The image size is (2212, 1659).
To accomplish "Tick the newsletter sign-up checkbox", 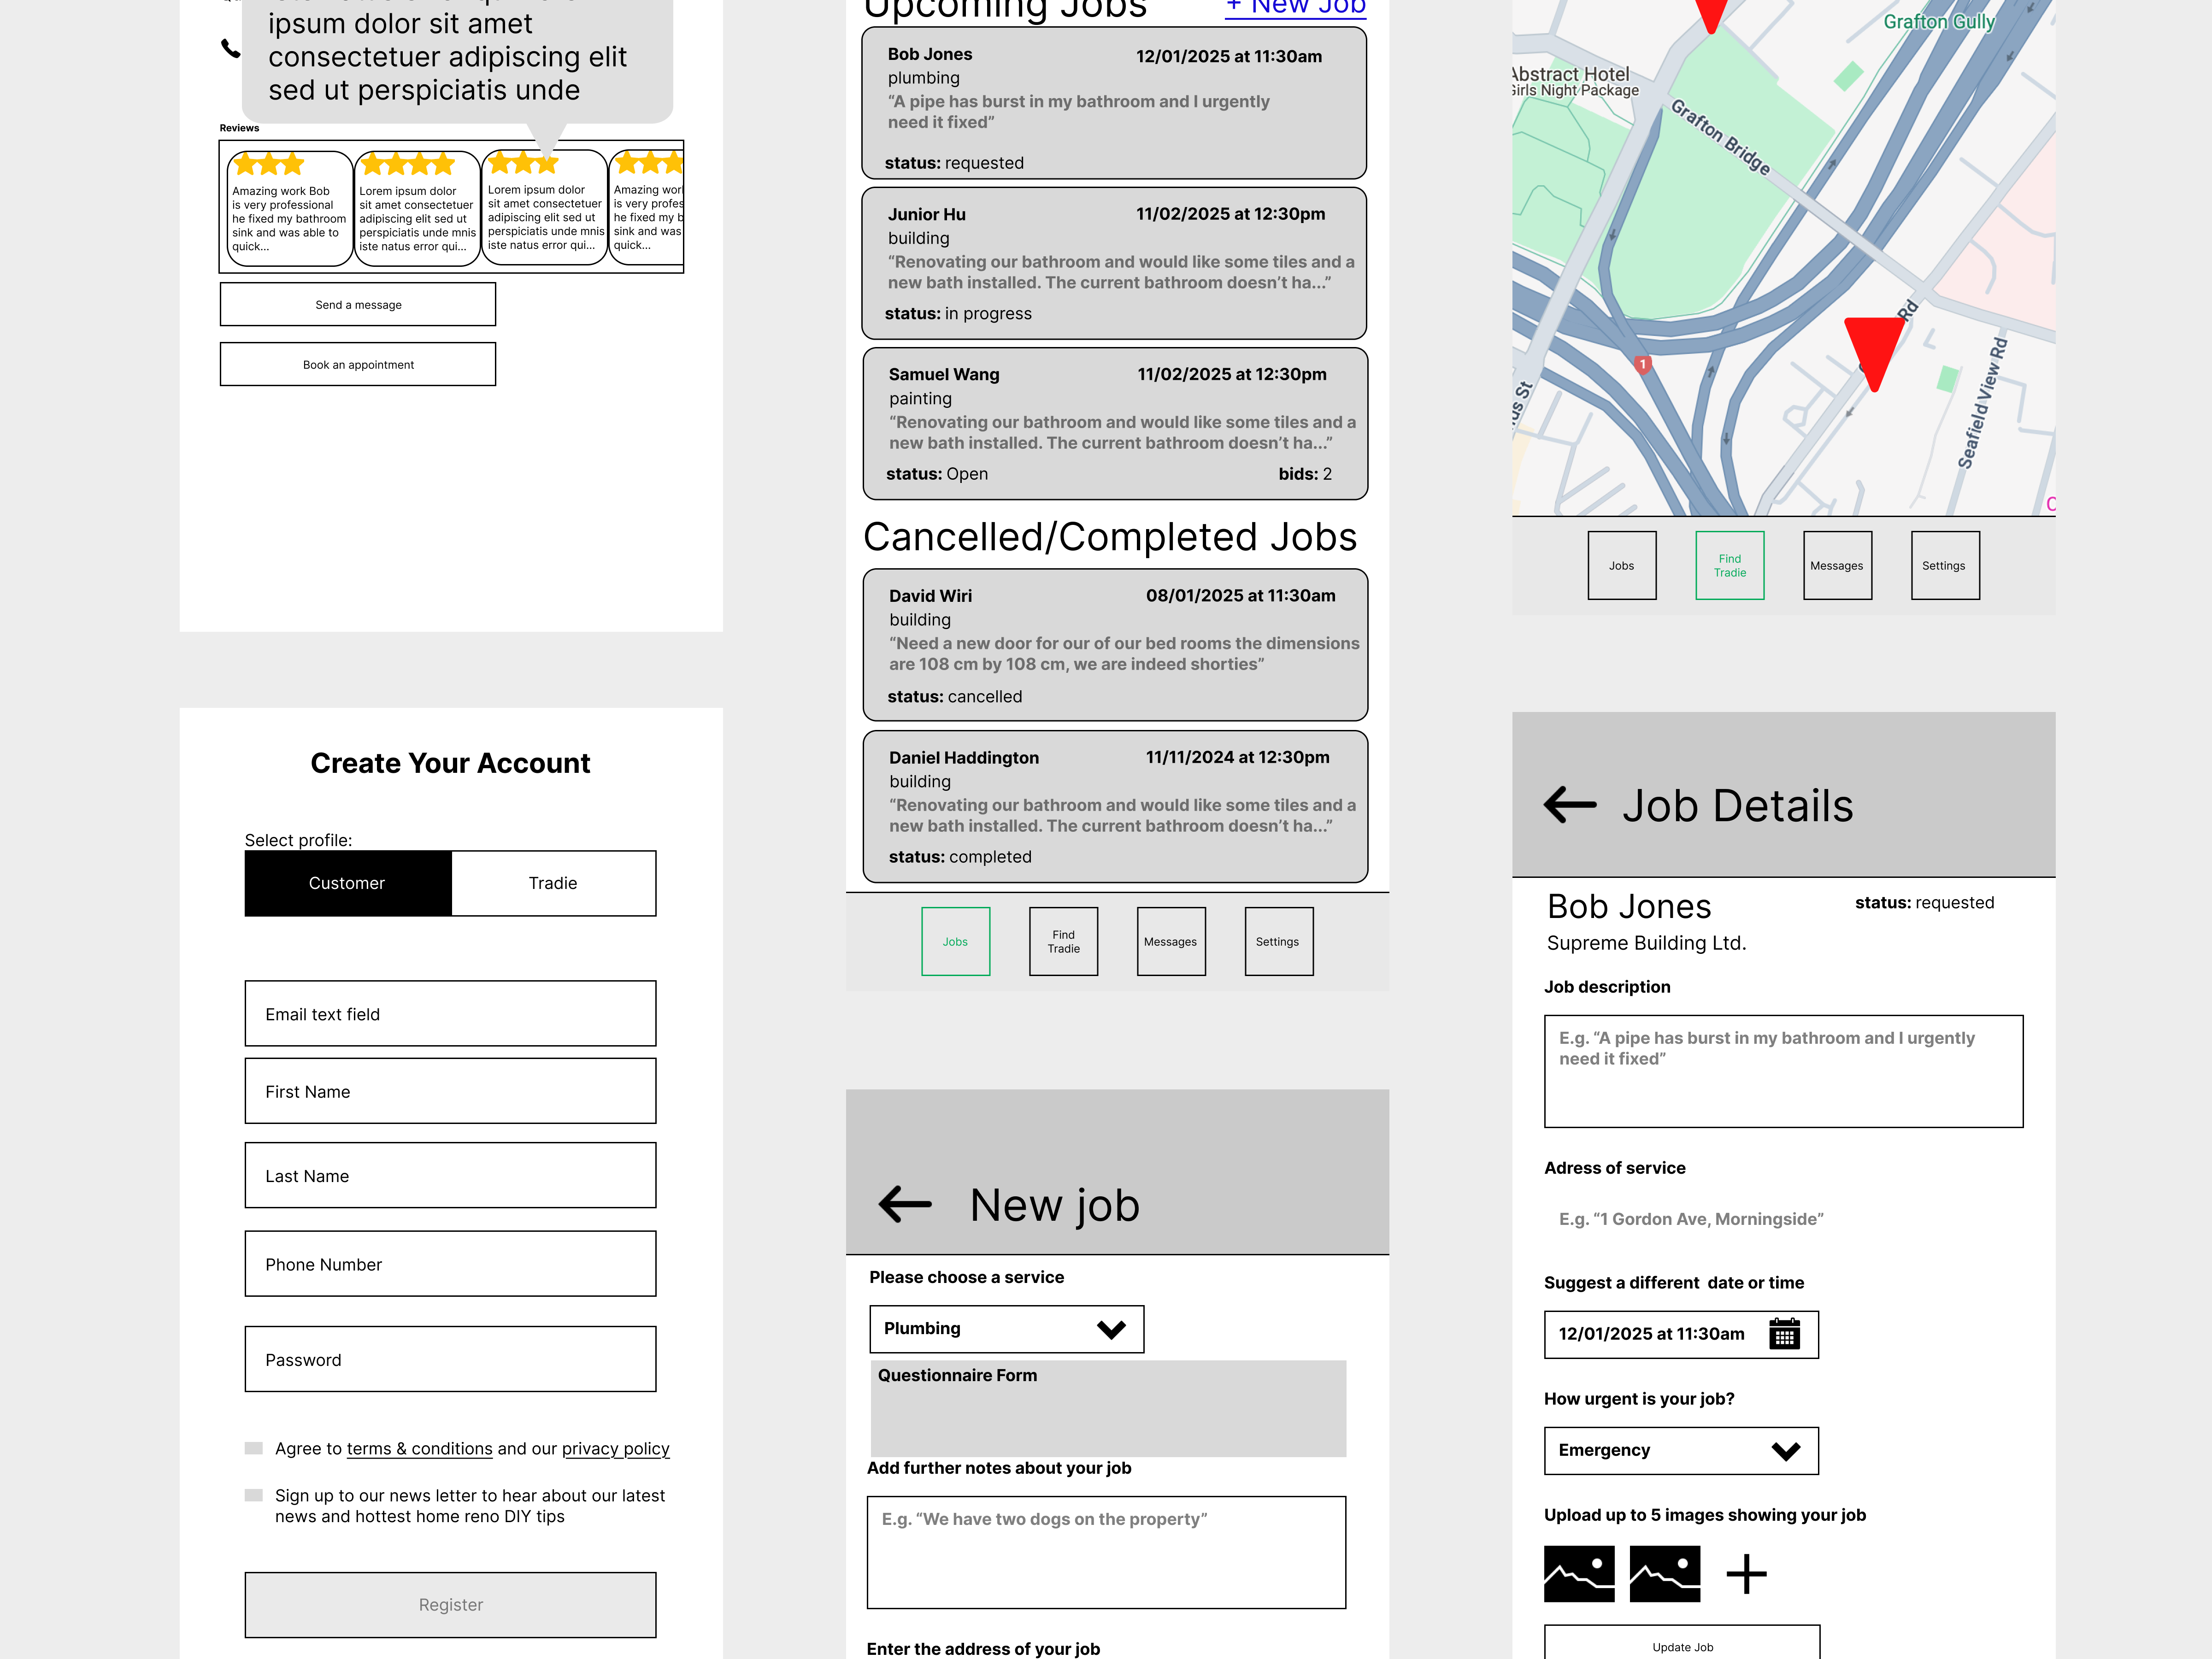I will pyautogui.click(x=254, y=1495).
